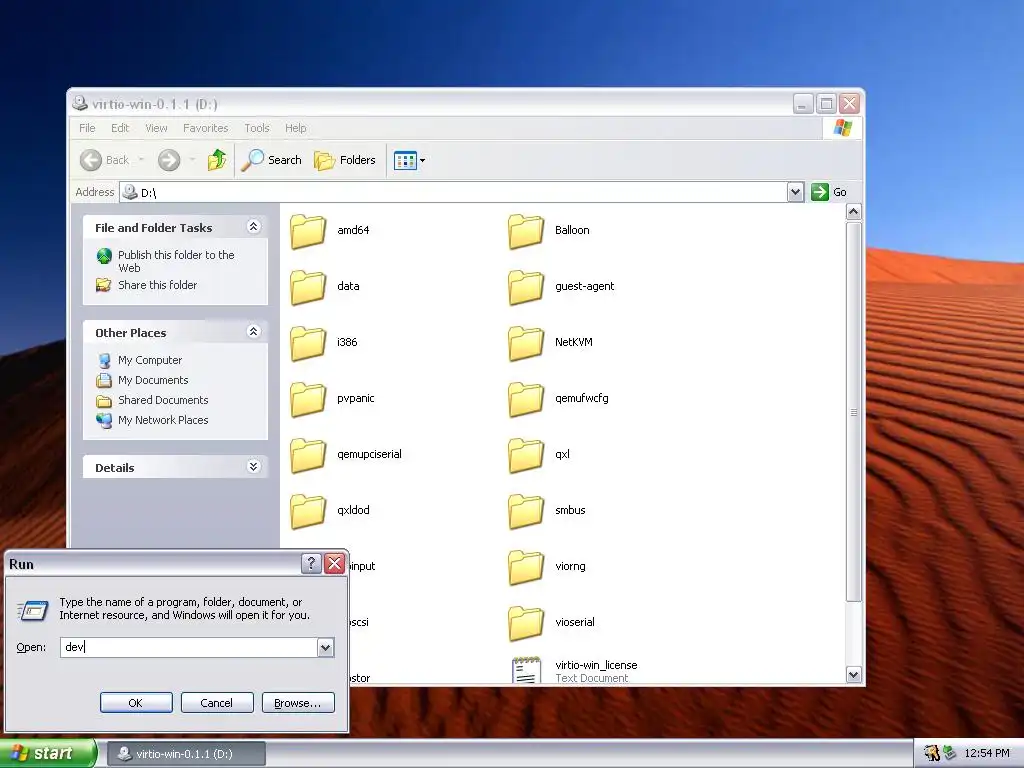Viewport: 1024px width, 768px height.
Task: Click the green Go arrow button
Action: tap(820, 192)
